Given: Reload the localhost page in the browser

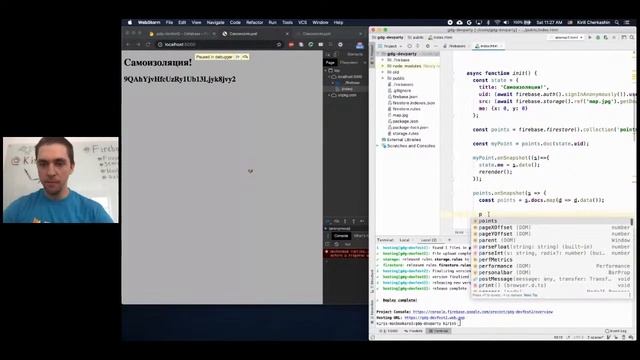Looking at the screenshot, I should pyautogui.click(x=148, y=44).
